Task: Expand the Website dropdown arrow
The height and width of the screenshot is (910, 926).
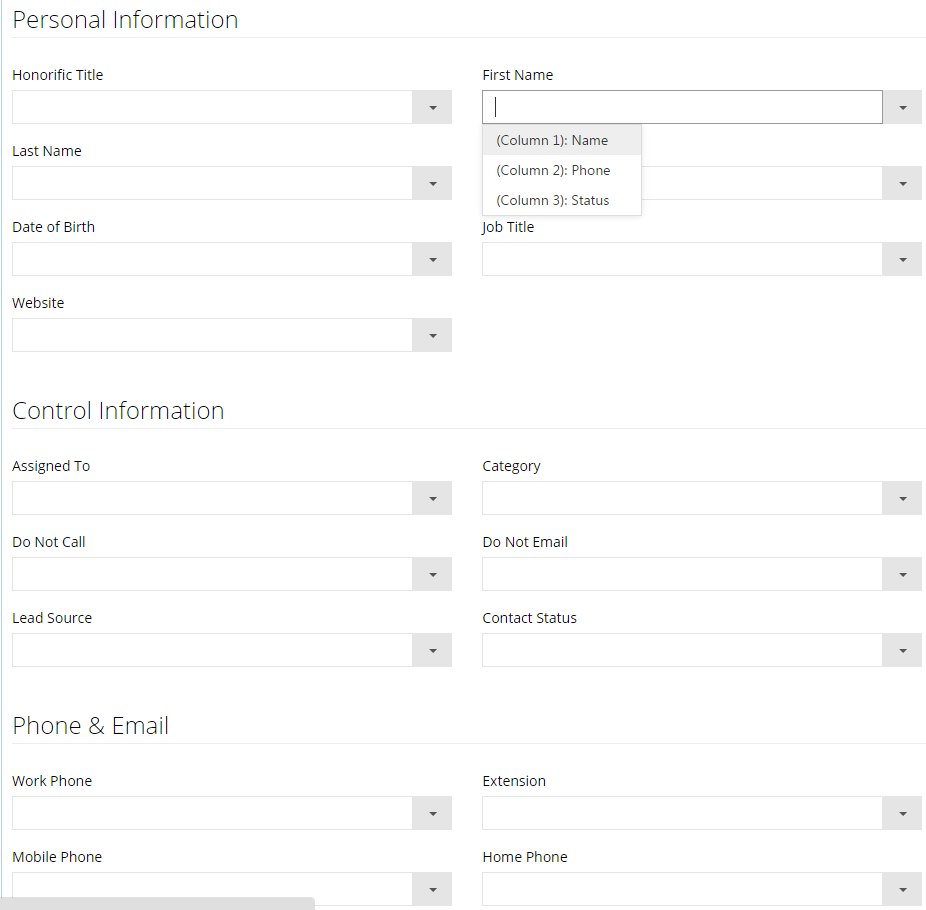Action: [x=432, y=335]
